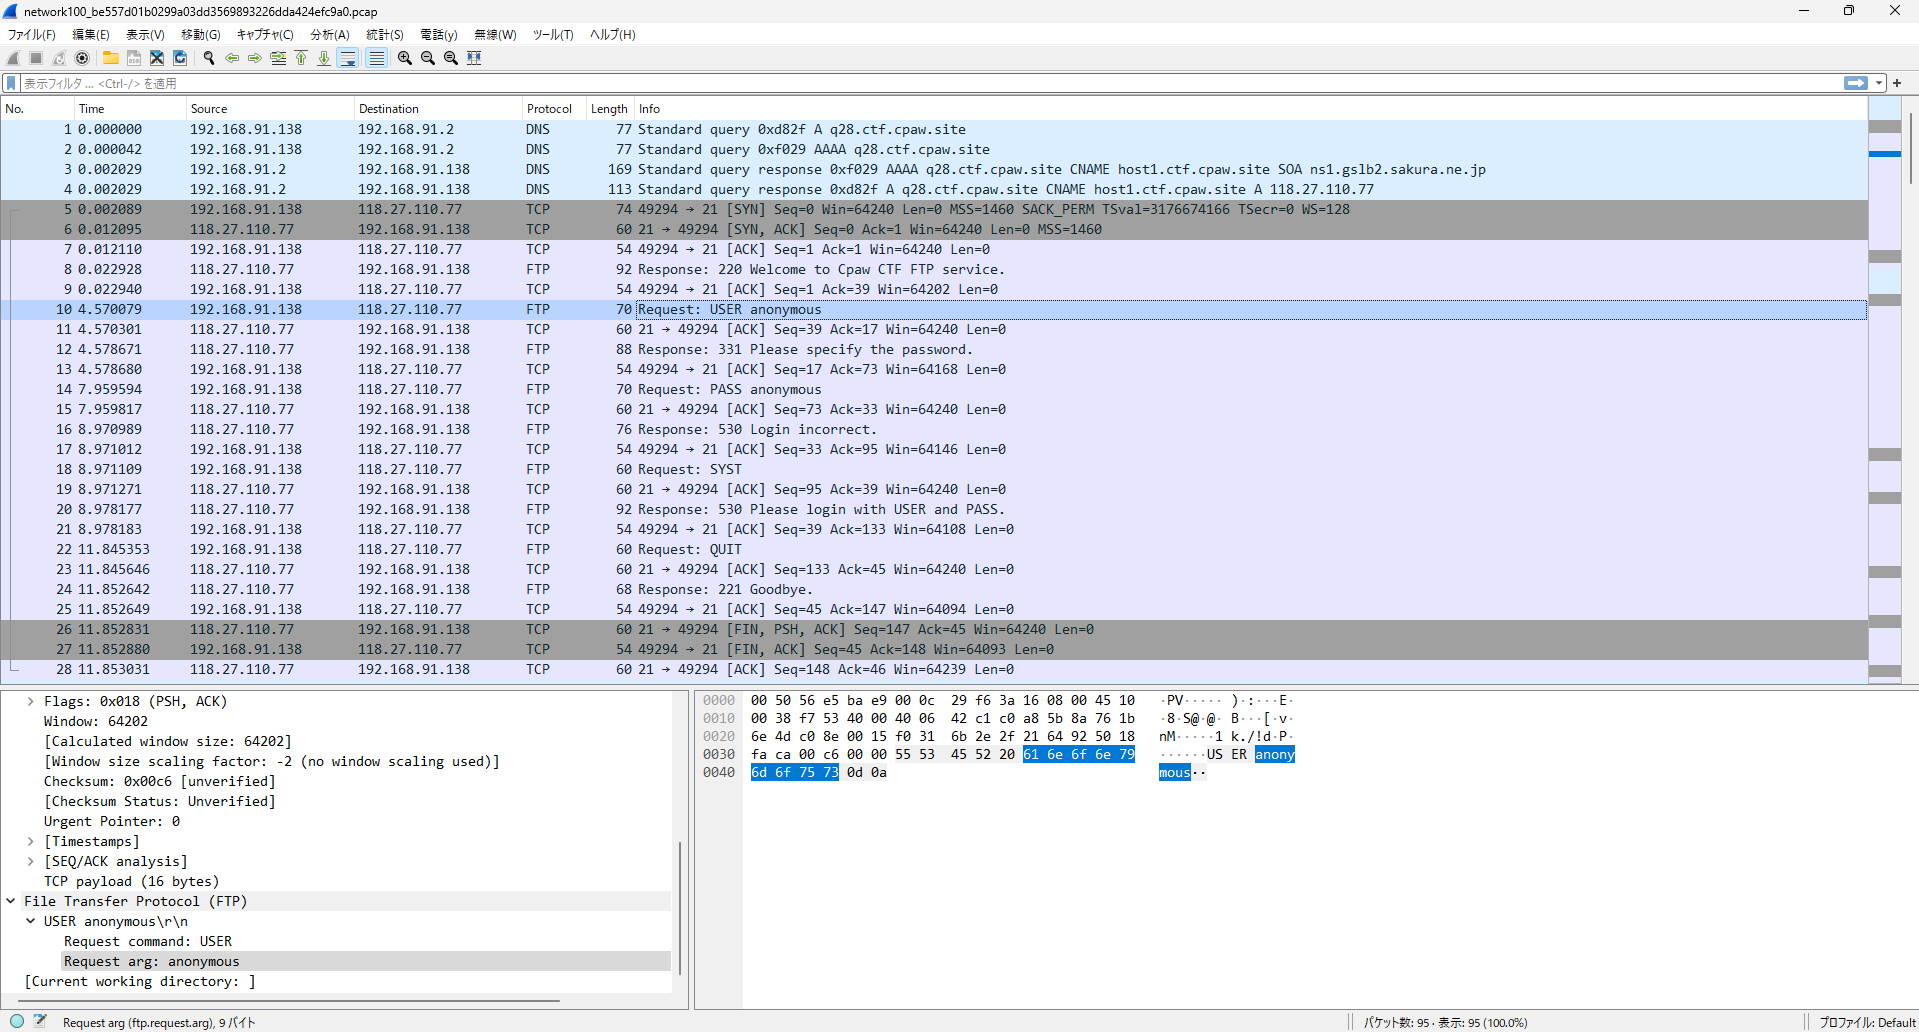The image size is (1919, 1032).
Task: Apply display filter with the blue arrow button
Action: tap(1855, 83)
